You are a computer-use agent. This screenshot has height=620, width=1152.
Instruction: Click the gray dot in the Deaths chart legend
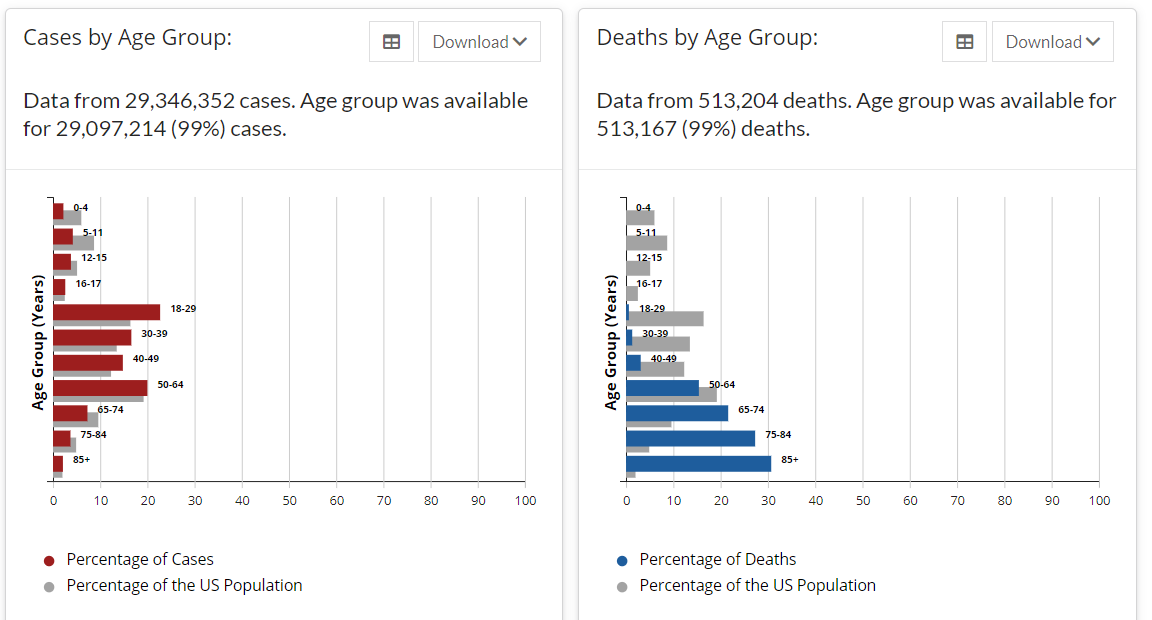[x=622, y=587]
